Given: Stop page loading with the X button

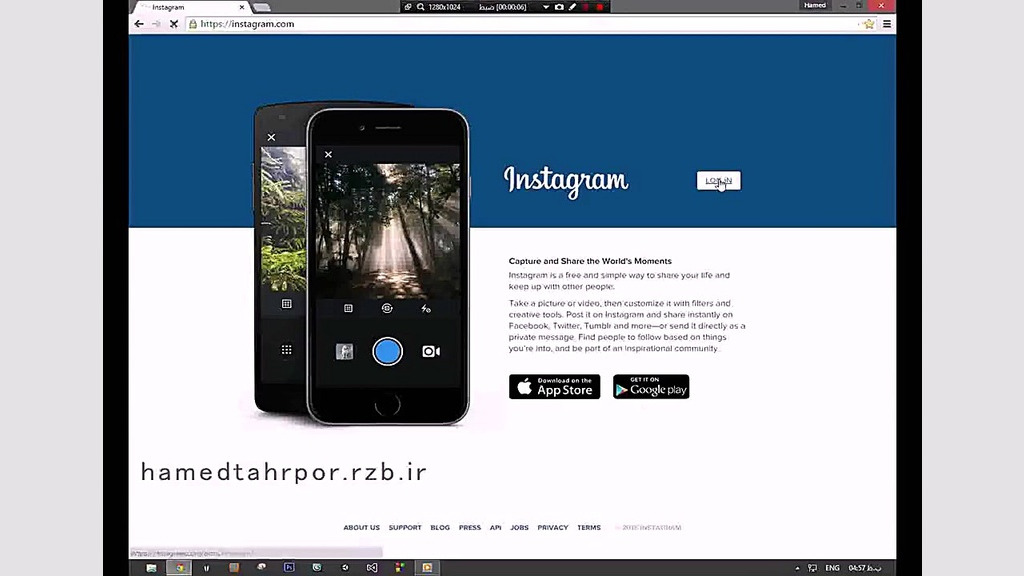Looking at the screenshot, I should 174,24.
